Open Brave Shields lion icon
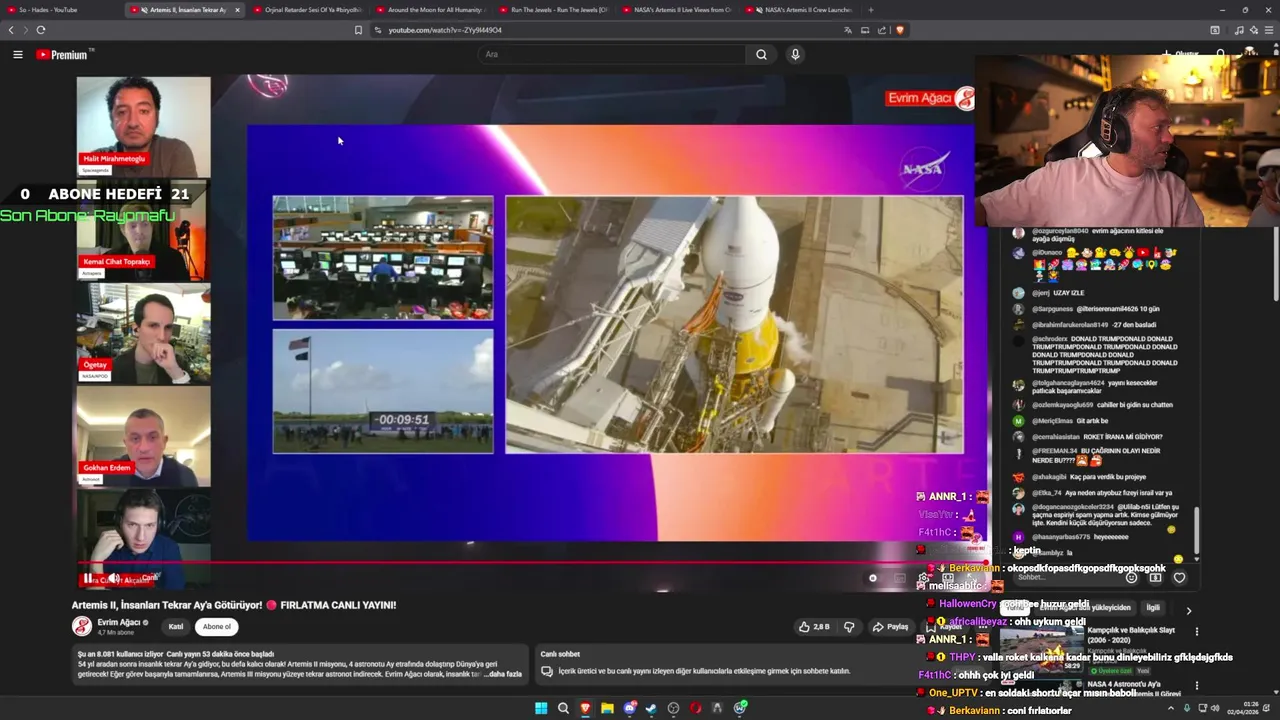 coord(900,30)
